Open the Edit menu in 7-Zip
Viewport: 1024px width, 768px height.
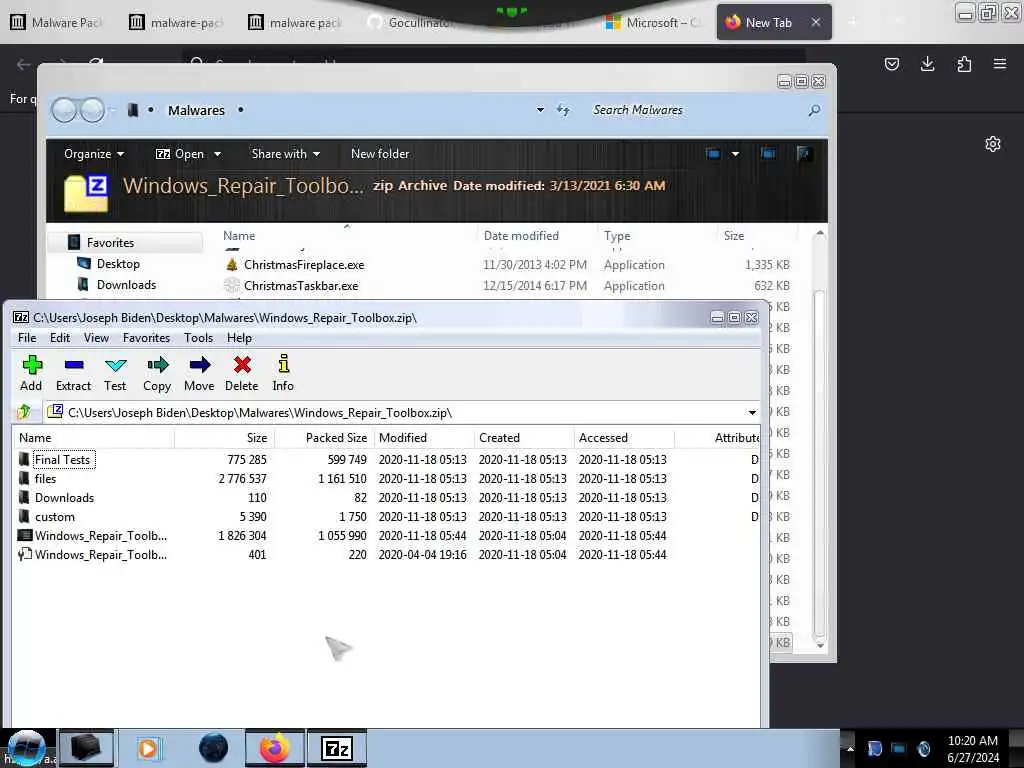59,338
